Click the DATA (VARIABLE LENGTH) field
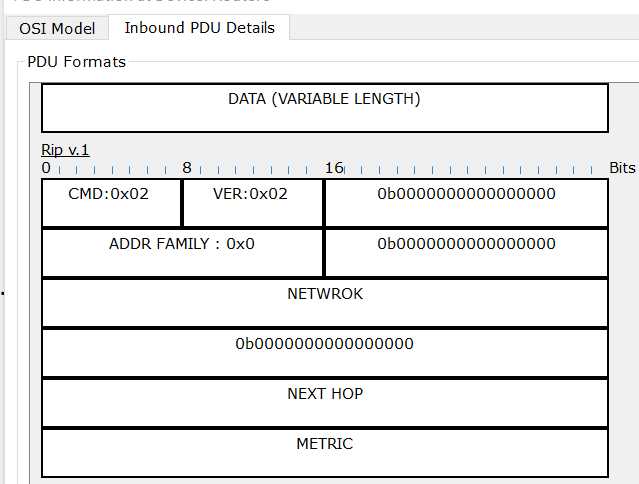Screen dimensions: 639x484 pyautogui.click(x=324, y=107)
